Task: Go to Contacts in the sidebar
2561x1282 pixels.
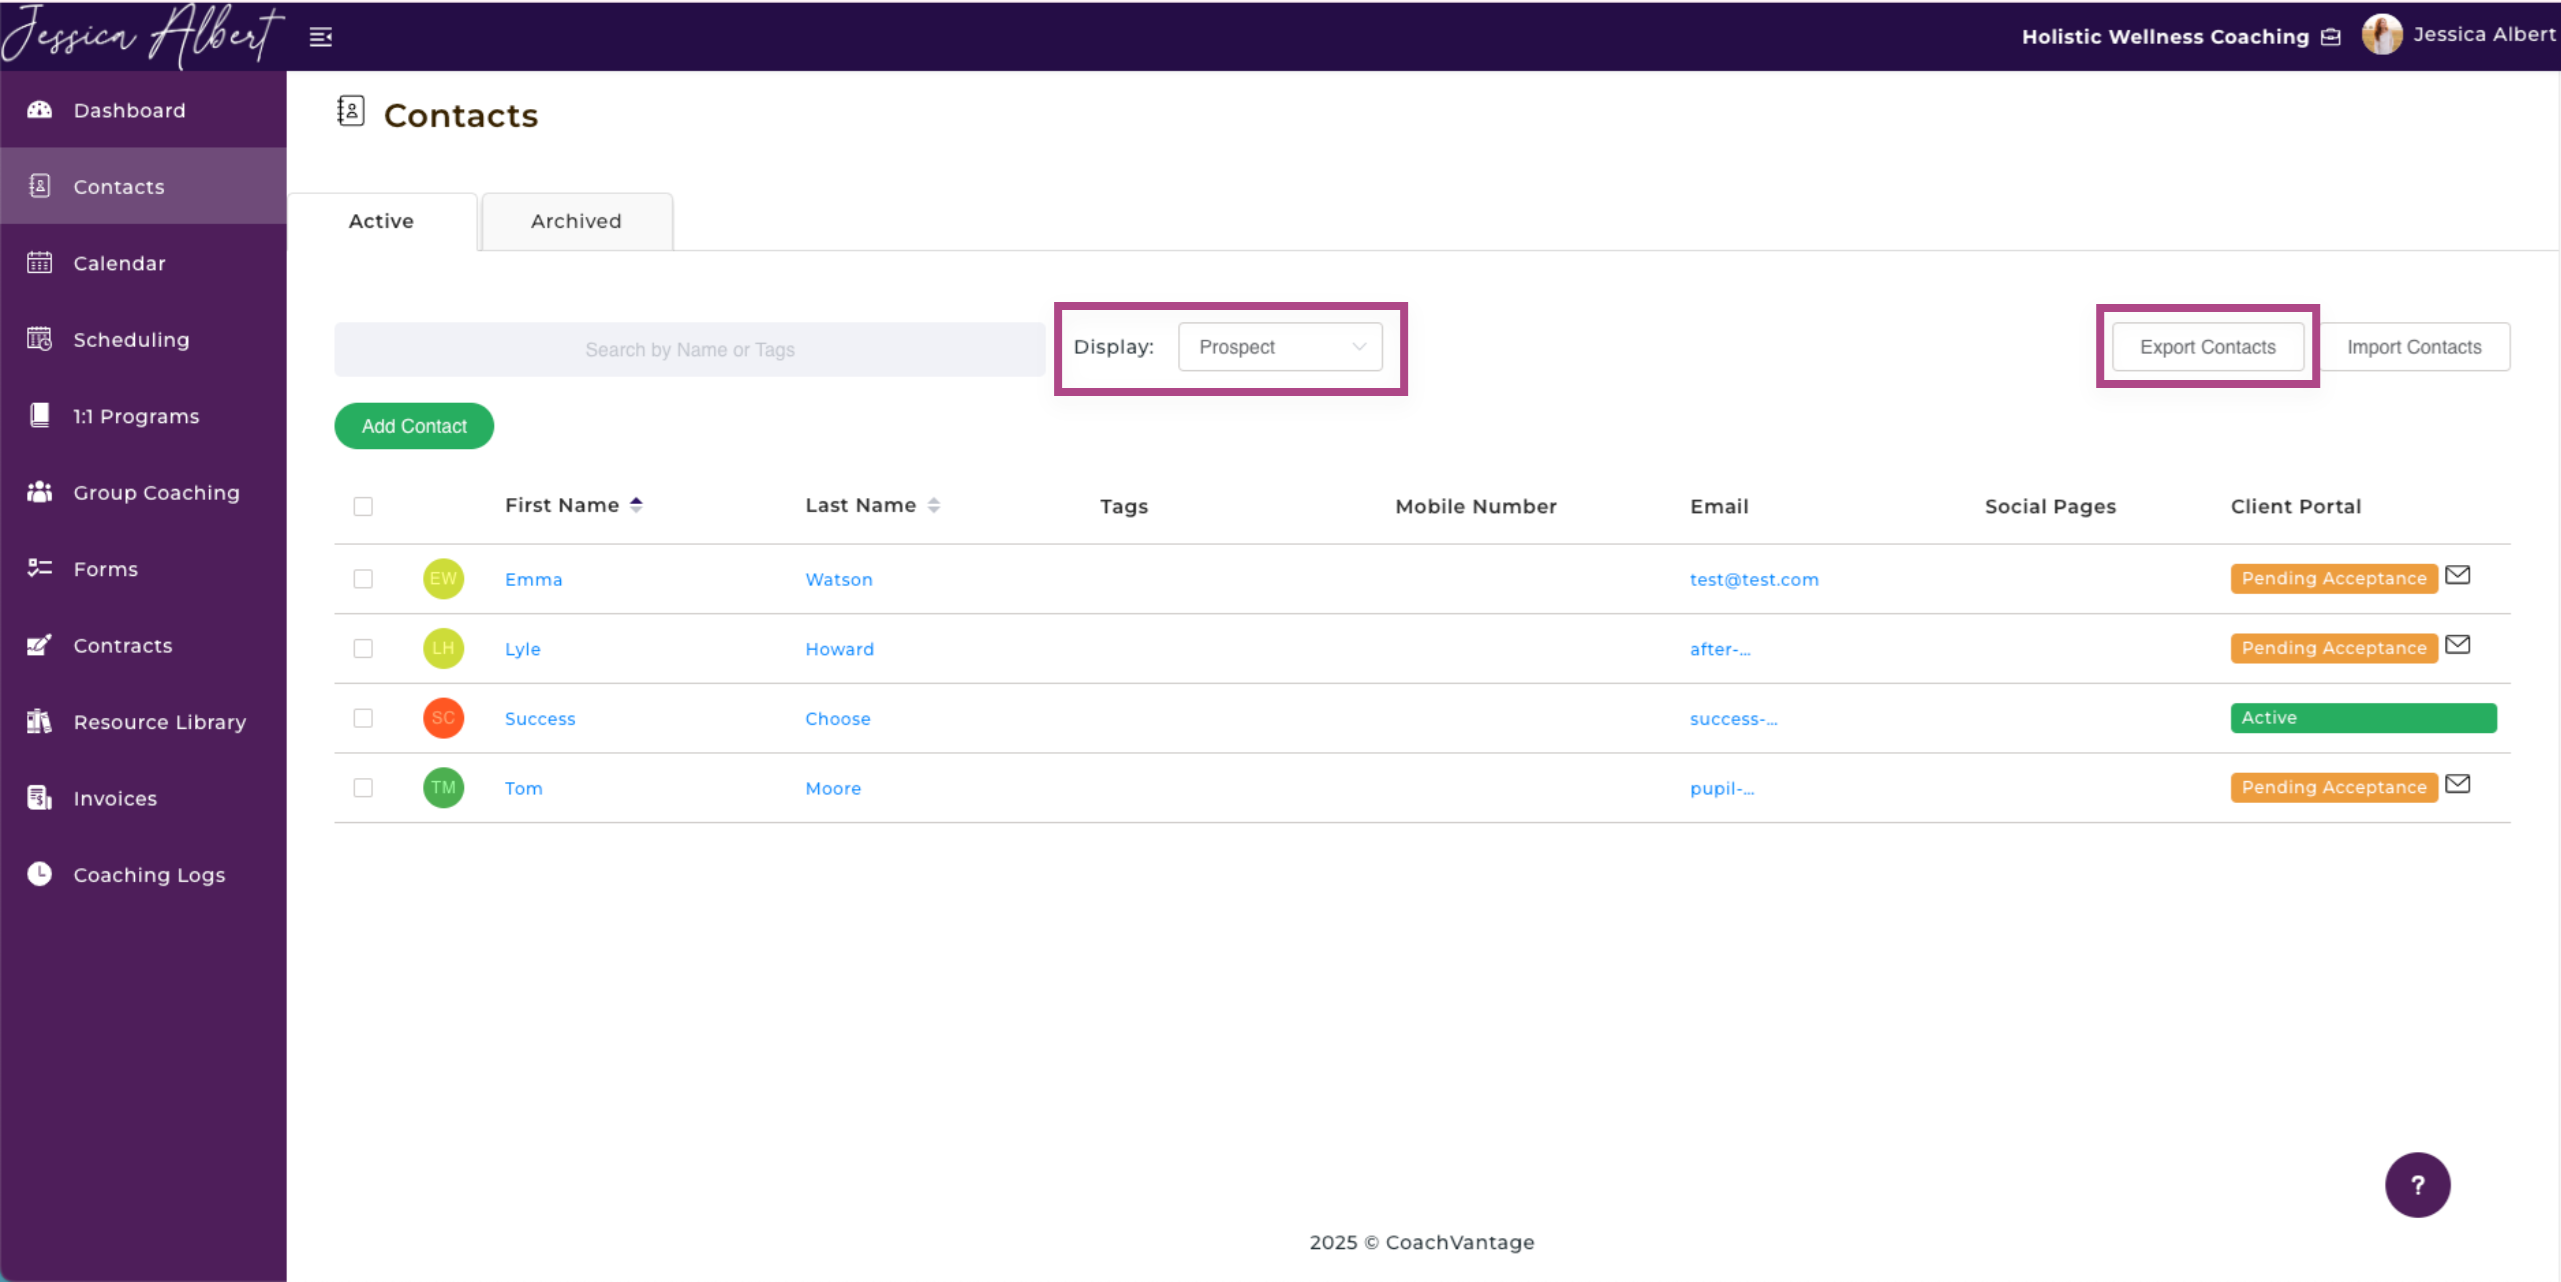Action: pos(143,186)
